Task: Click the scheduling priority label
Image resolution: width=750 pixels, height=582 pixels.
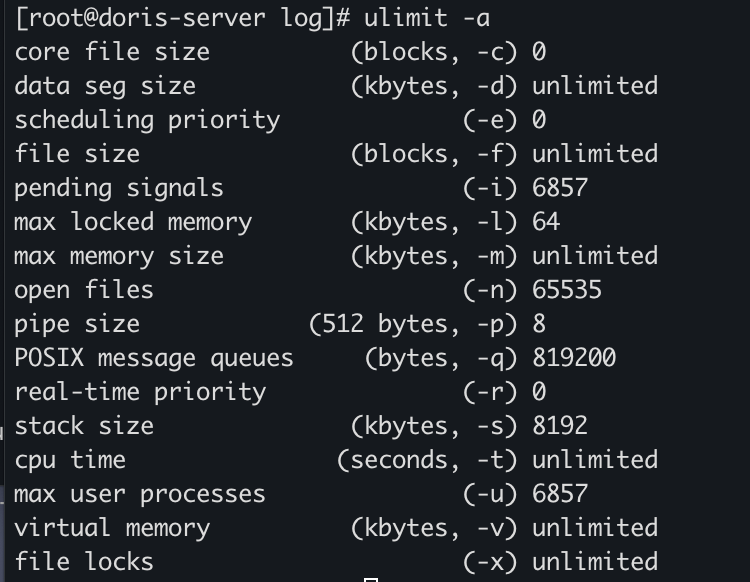Action: [x=147, y=119]
